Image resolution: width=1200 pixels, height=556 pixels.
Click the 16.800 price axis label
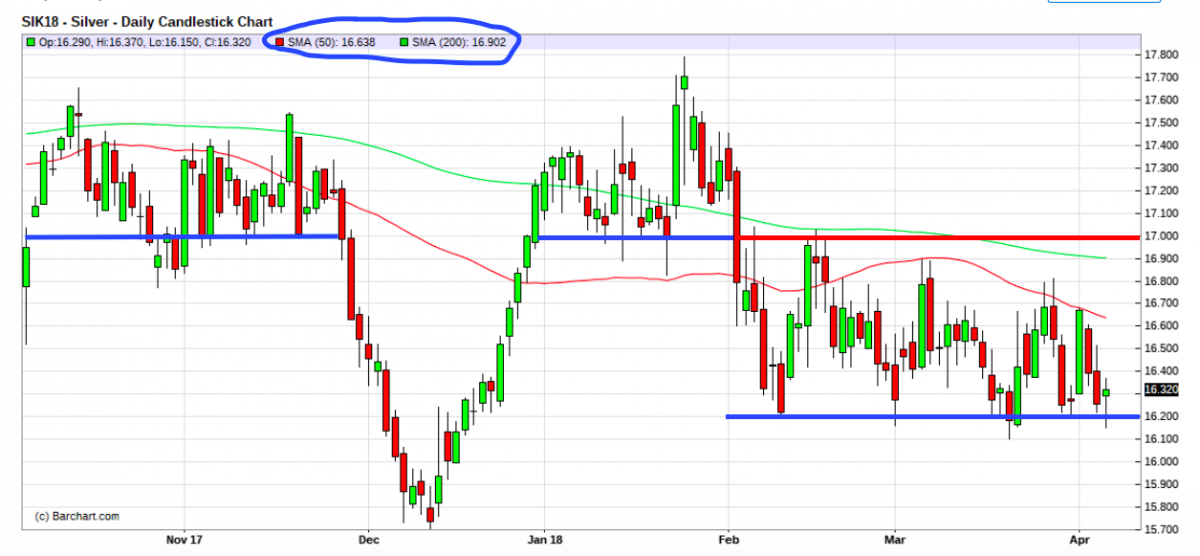point(1160,281)
